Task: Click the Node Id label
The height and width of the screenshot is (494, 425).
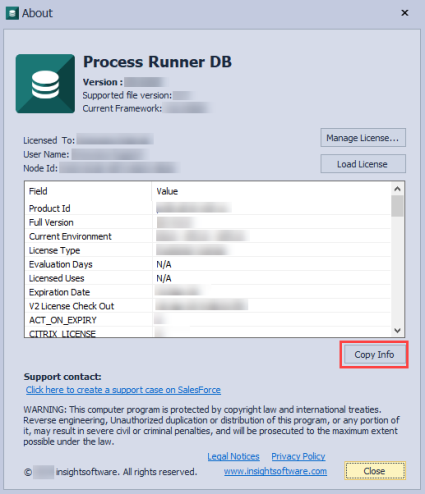Action: (x=40, y=168)
